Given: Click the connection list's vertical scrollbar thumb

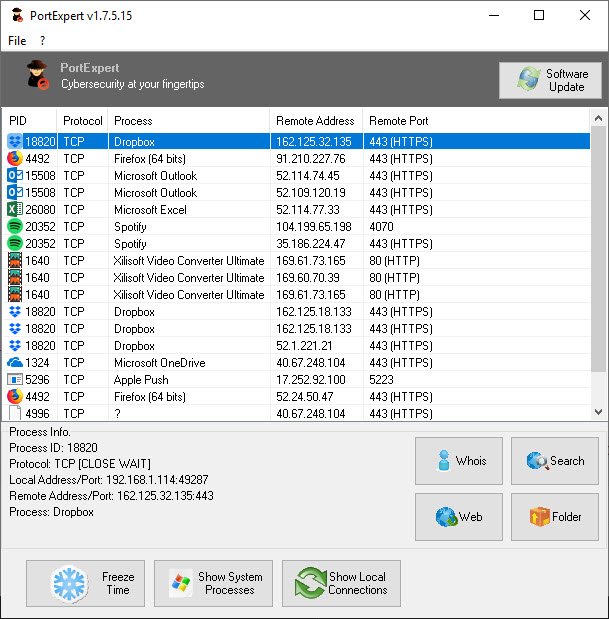Looking at the screenshot, I should coord(598,249).
